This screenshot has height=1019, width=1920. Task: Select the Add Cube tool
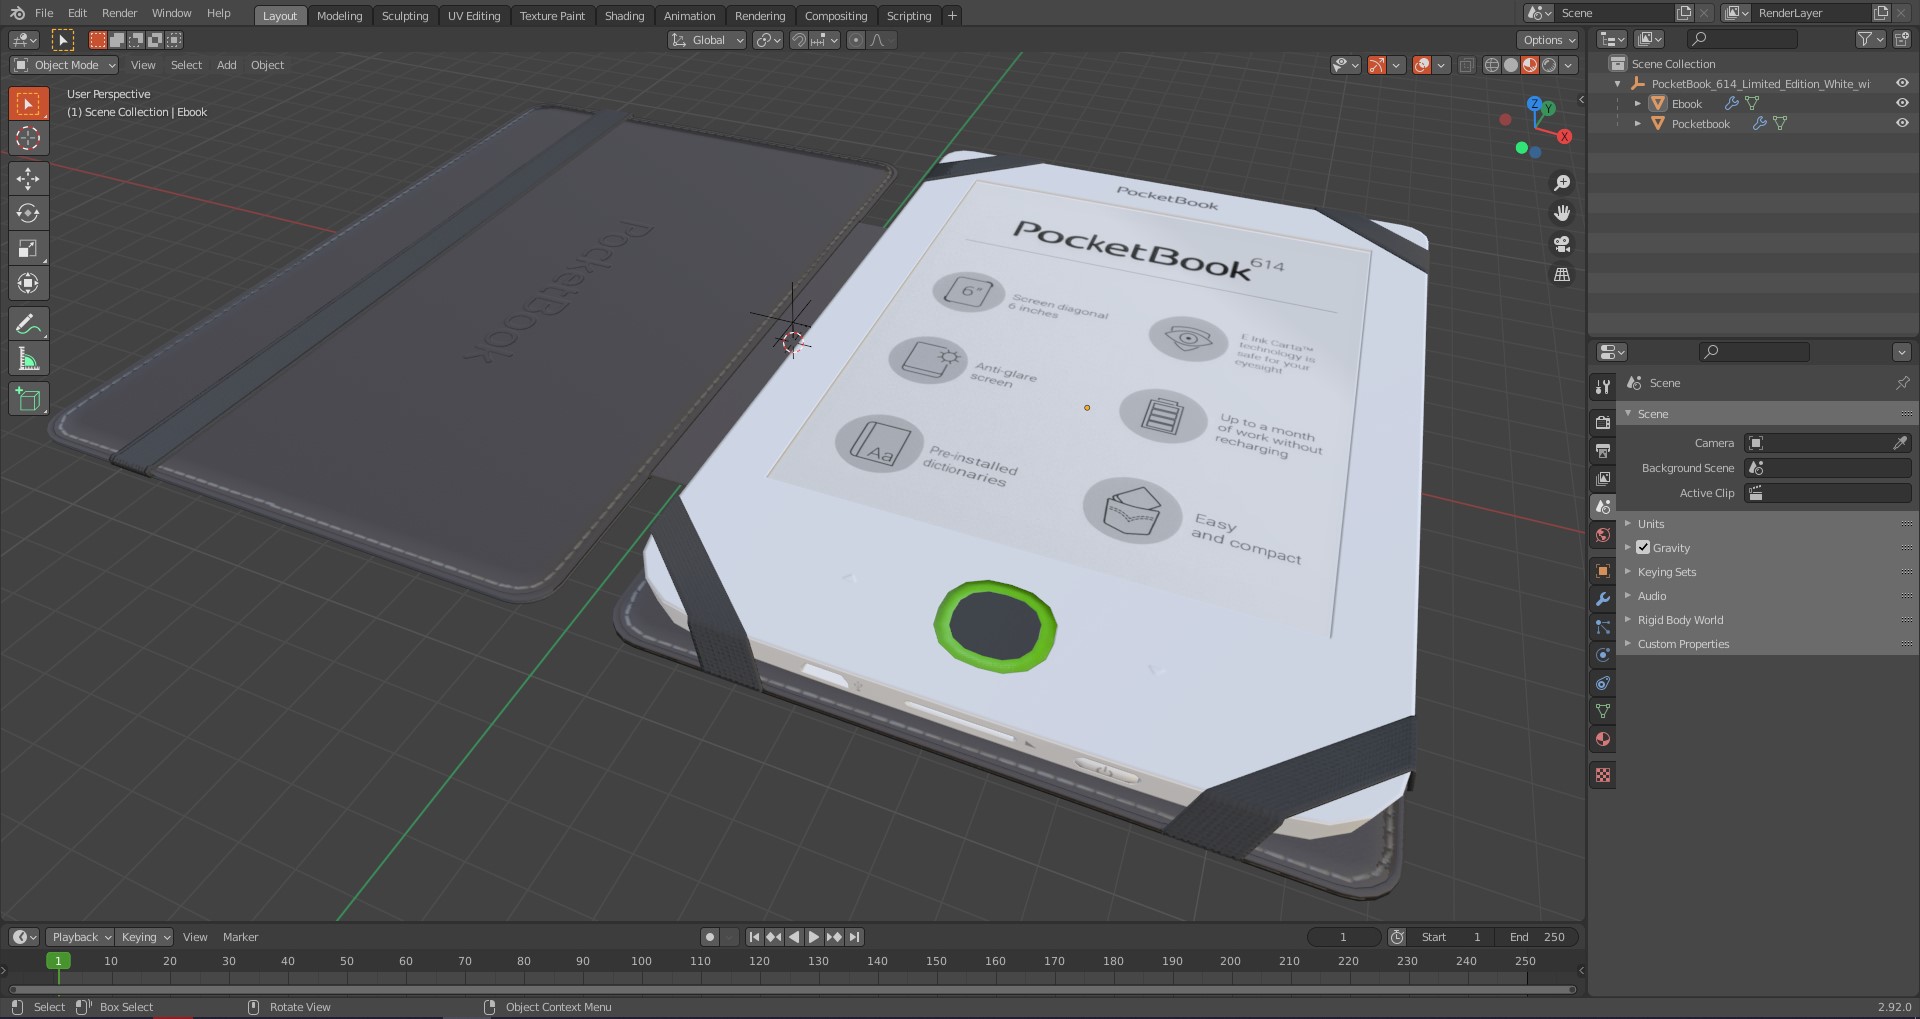(x=28, y=399)
